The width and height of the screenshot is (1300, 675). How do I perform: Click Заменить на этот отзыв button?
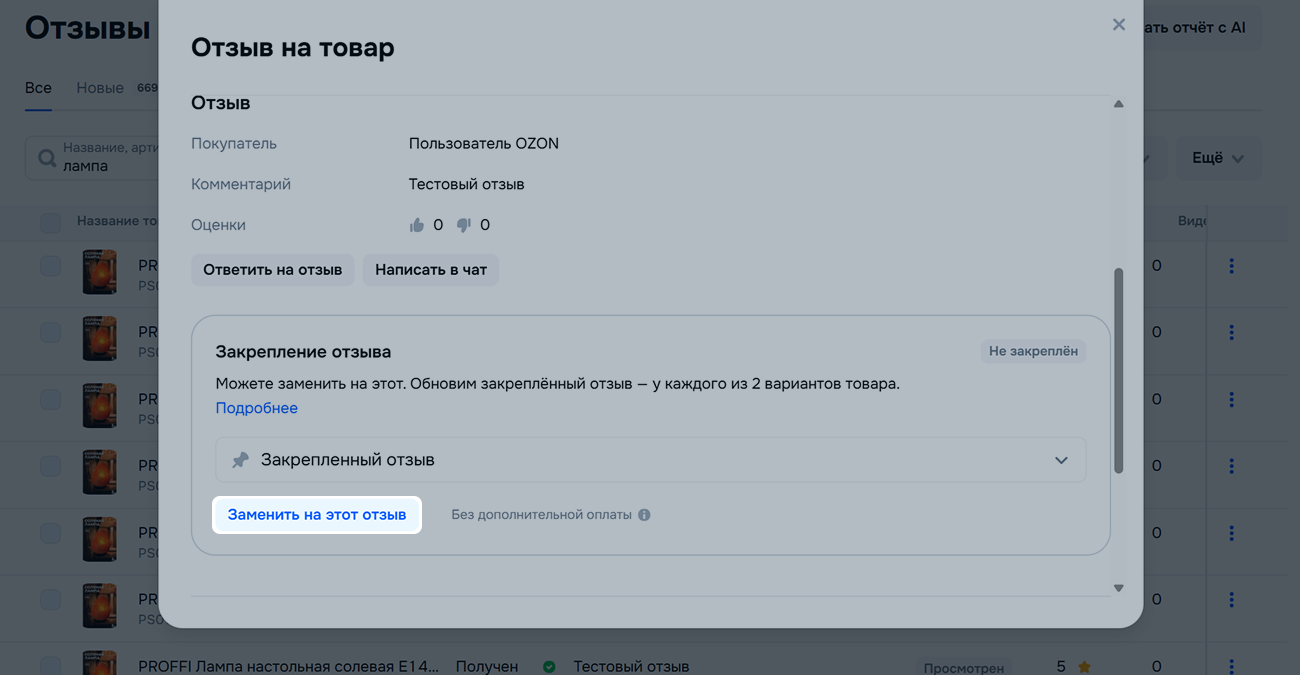tap(317, 515)
